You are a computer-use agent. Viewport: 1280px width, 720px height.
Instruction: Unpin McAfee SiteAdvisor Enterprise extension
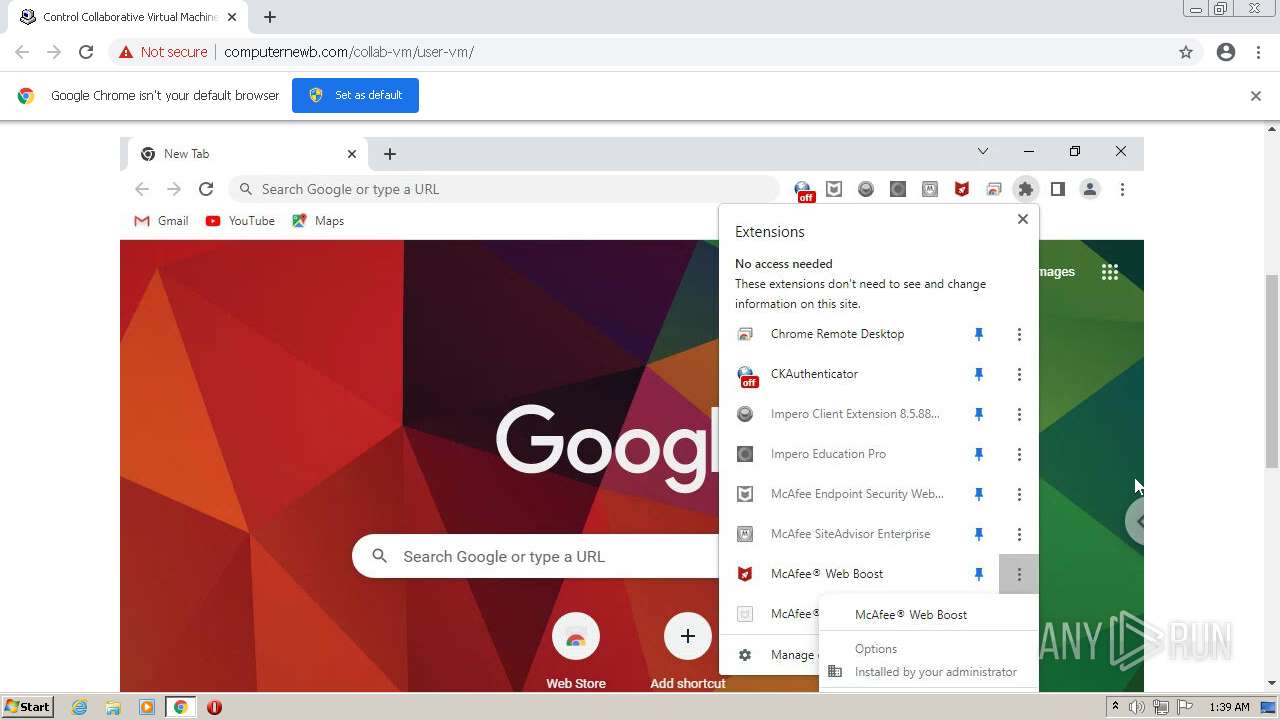[x=979, y=534]
